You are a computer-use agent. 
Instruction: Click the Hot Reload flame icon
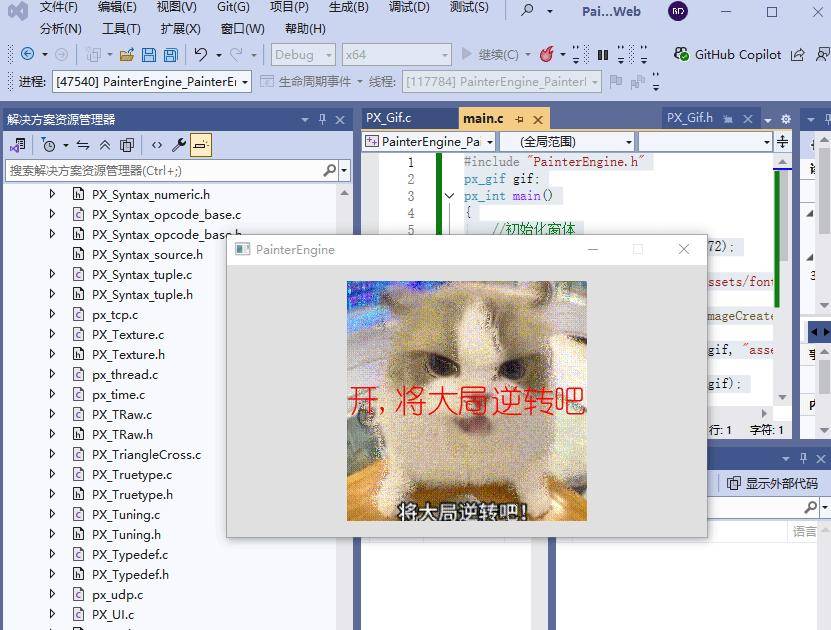click(x=546, y=54)
